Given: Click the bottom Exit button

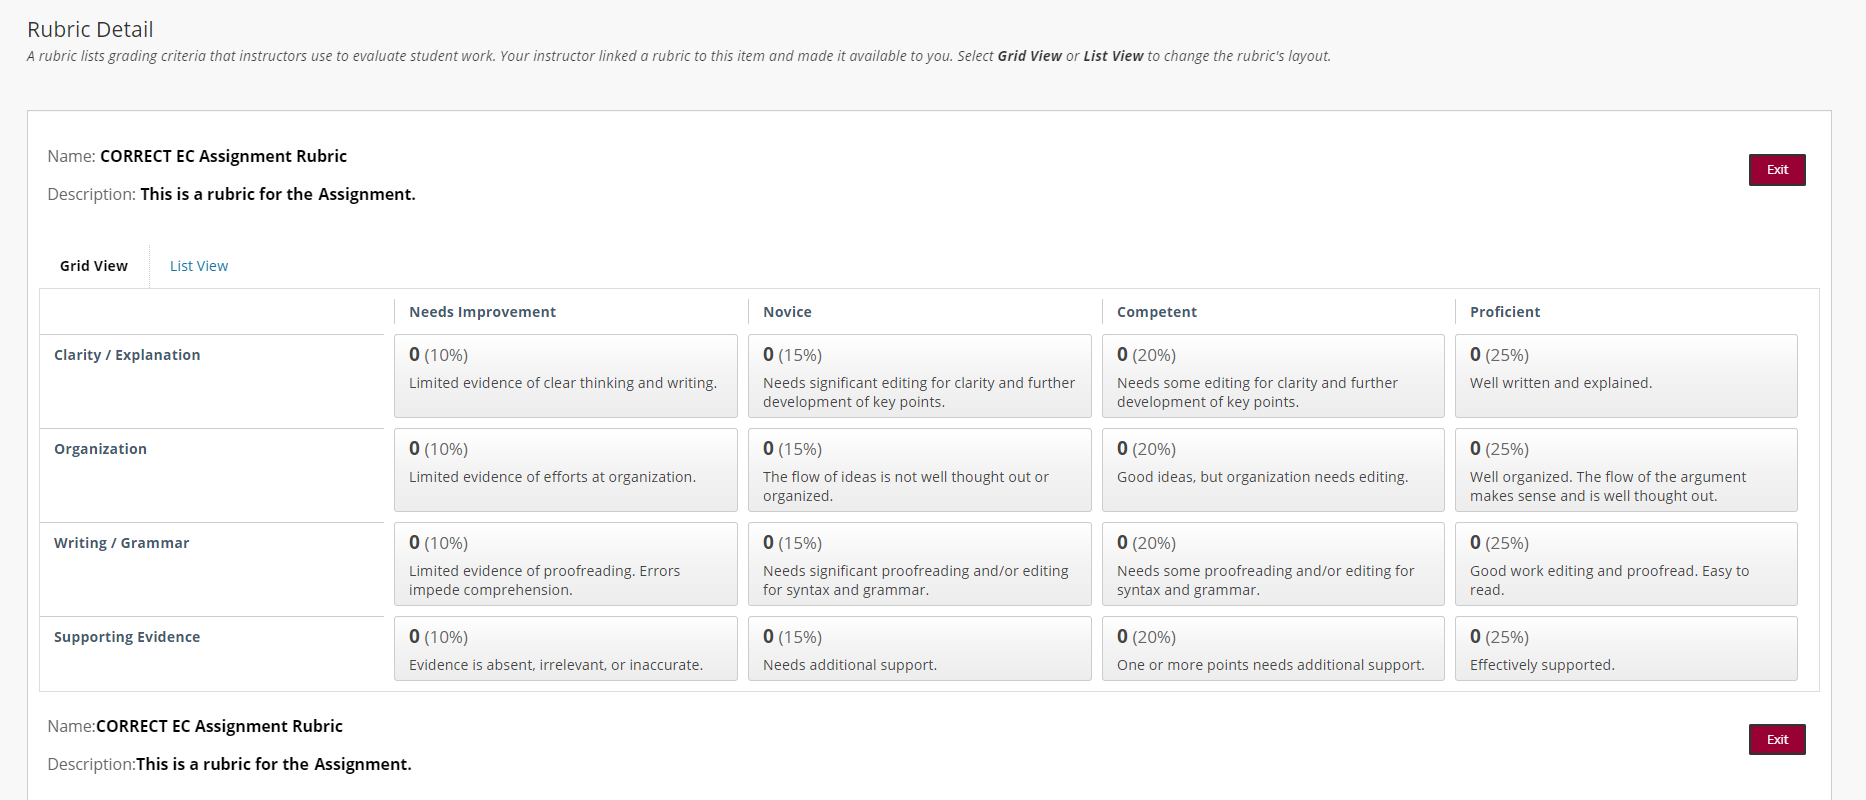Looking at the screenshot, I should tap(1777, 740).
